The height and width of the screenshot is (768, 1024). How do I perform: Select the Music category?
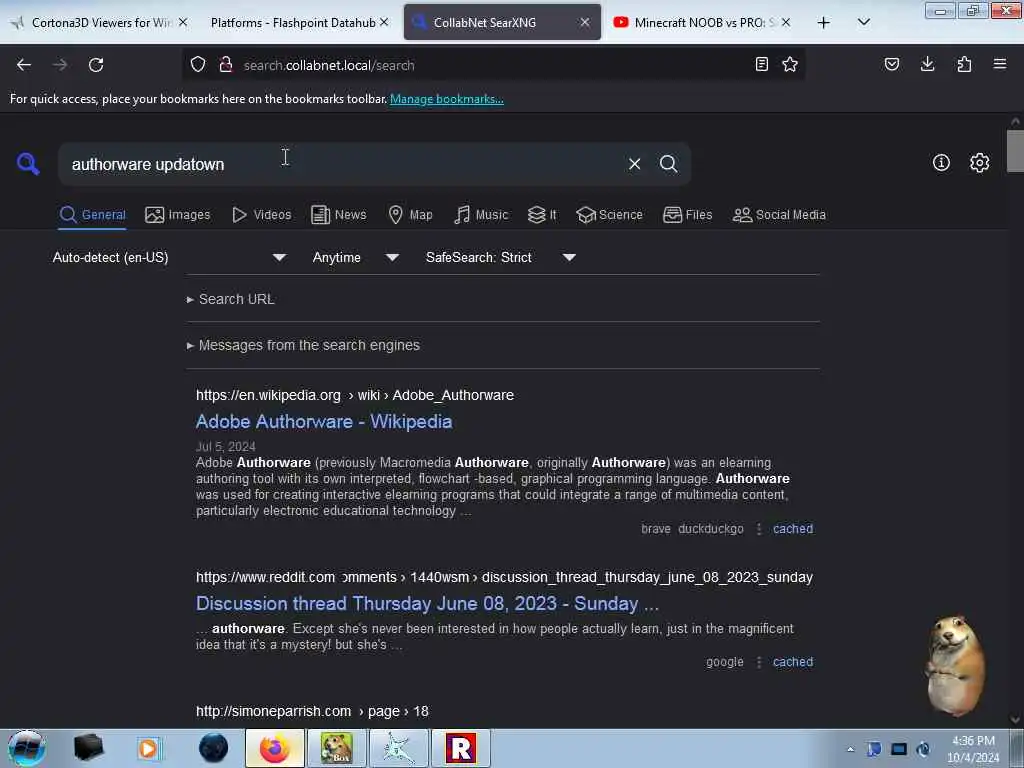tap(481, 215)
